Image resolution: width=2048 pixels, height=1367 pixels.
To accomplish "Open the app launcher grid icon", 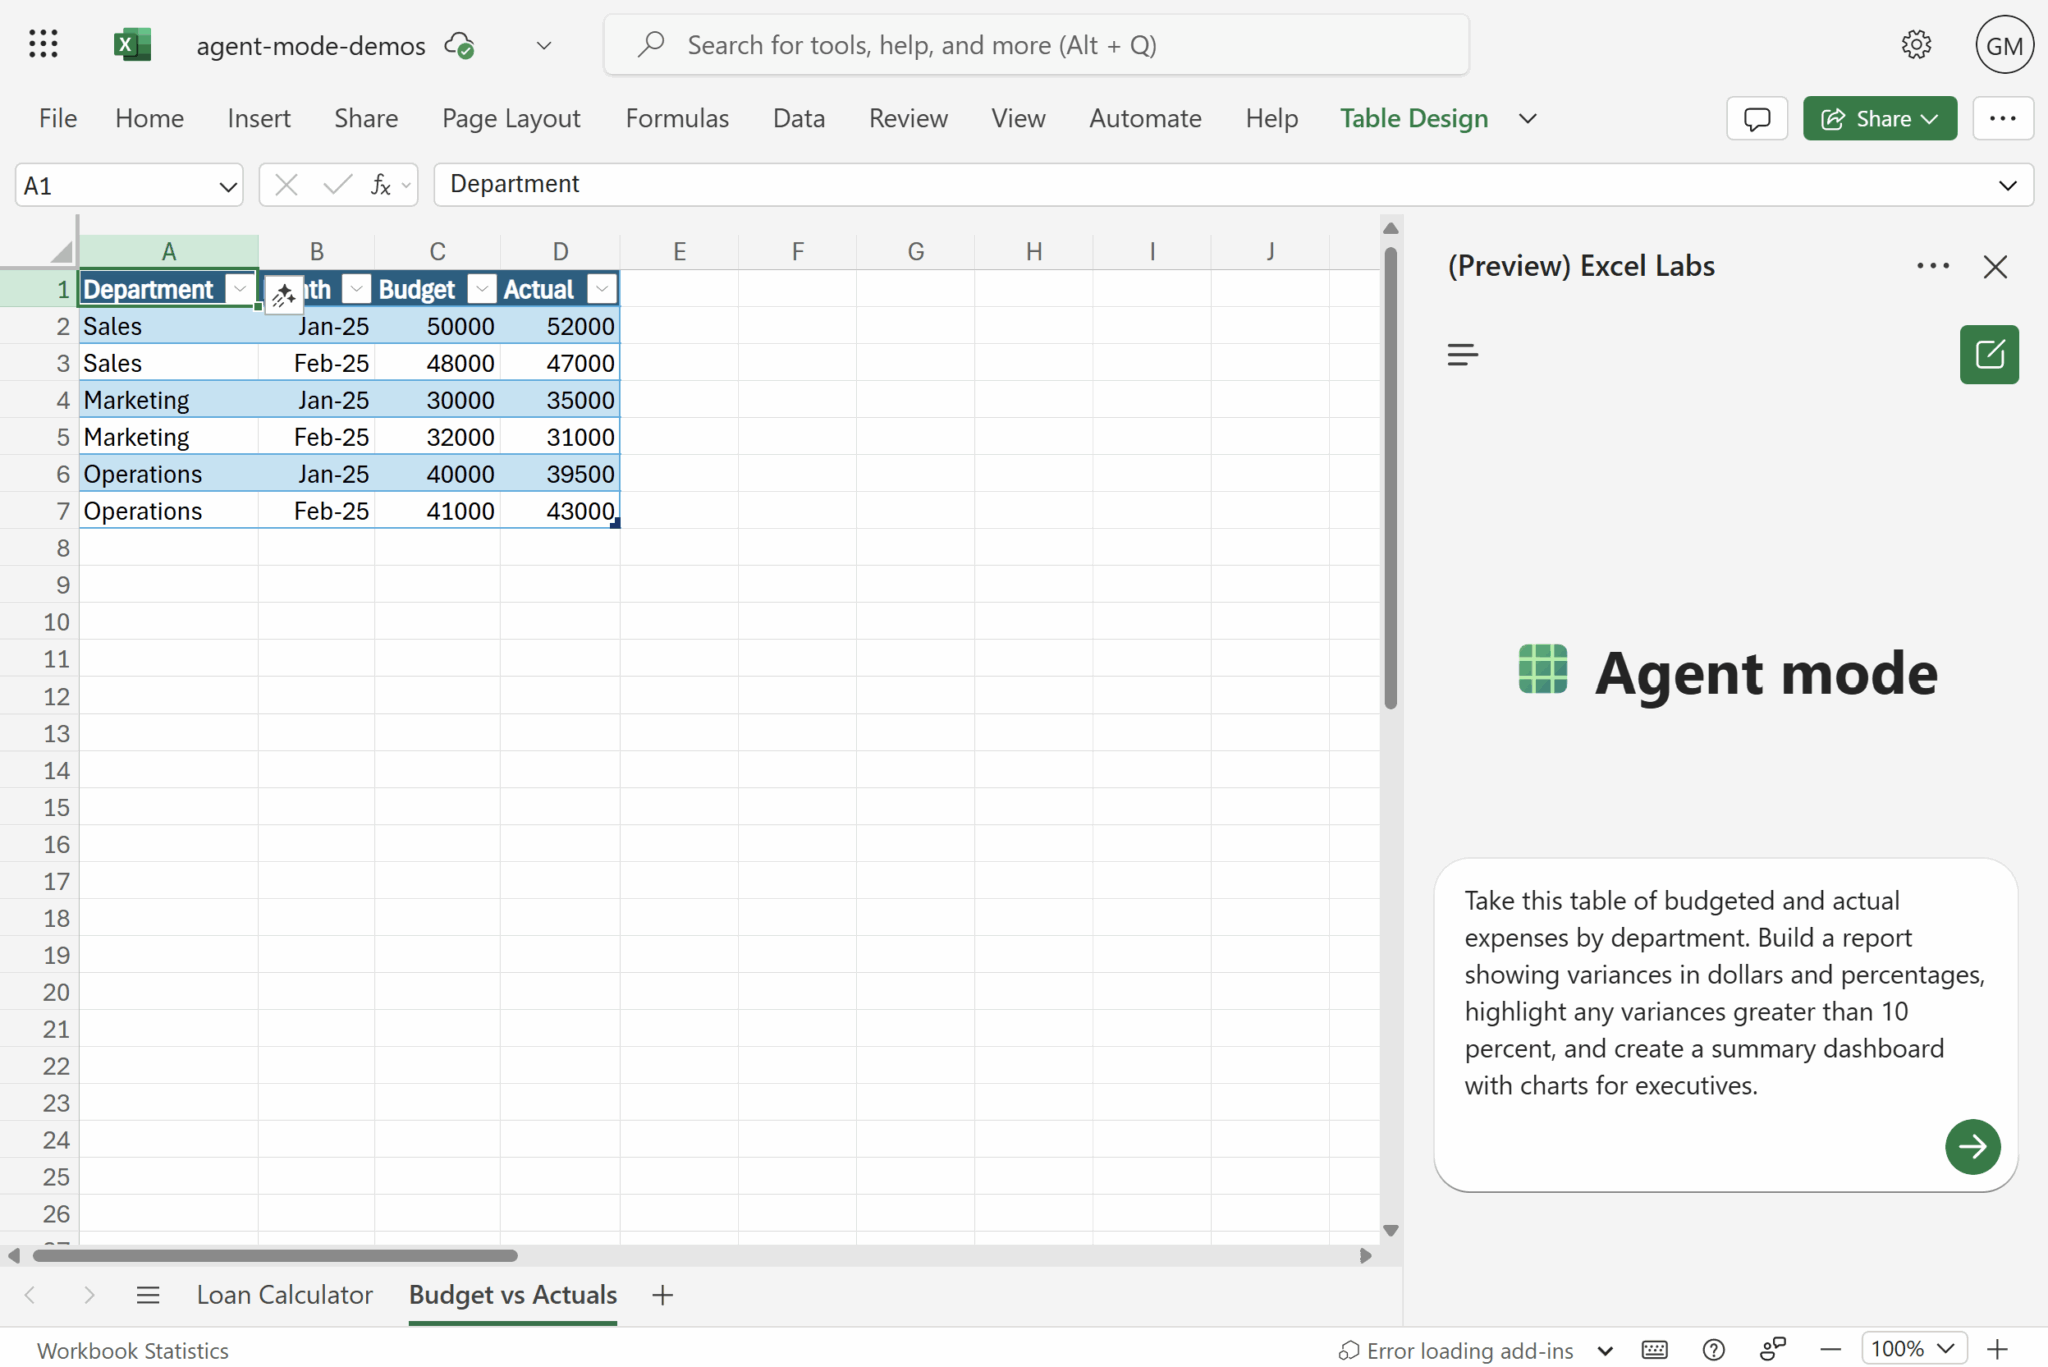I will [43, 44].
